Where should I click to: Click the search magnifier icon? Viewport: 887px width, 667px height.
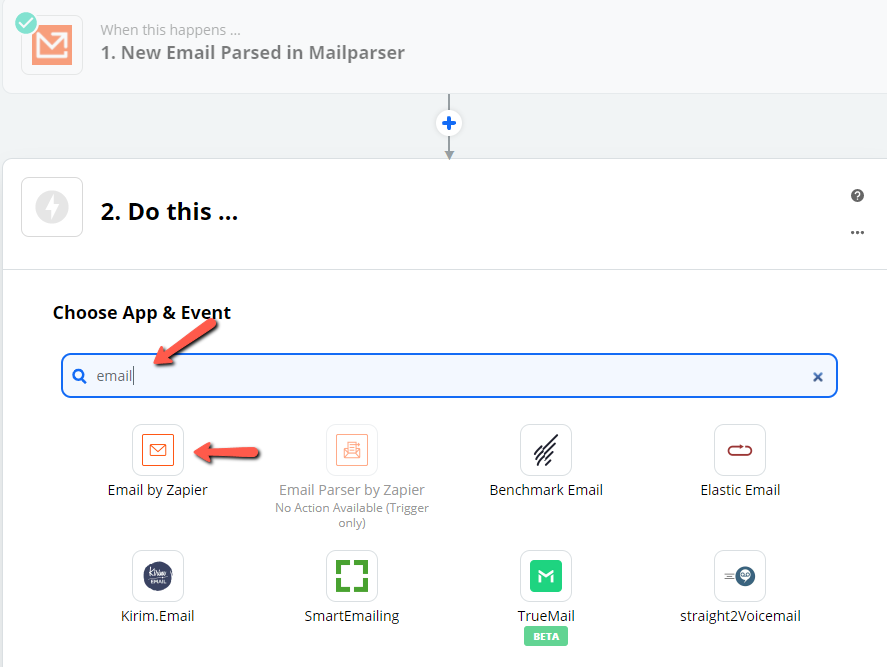pyautogui.click(x=80, y=376)
